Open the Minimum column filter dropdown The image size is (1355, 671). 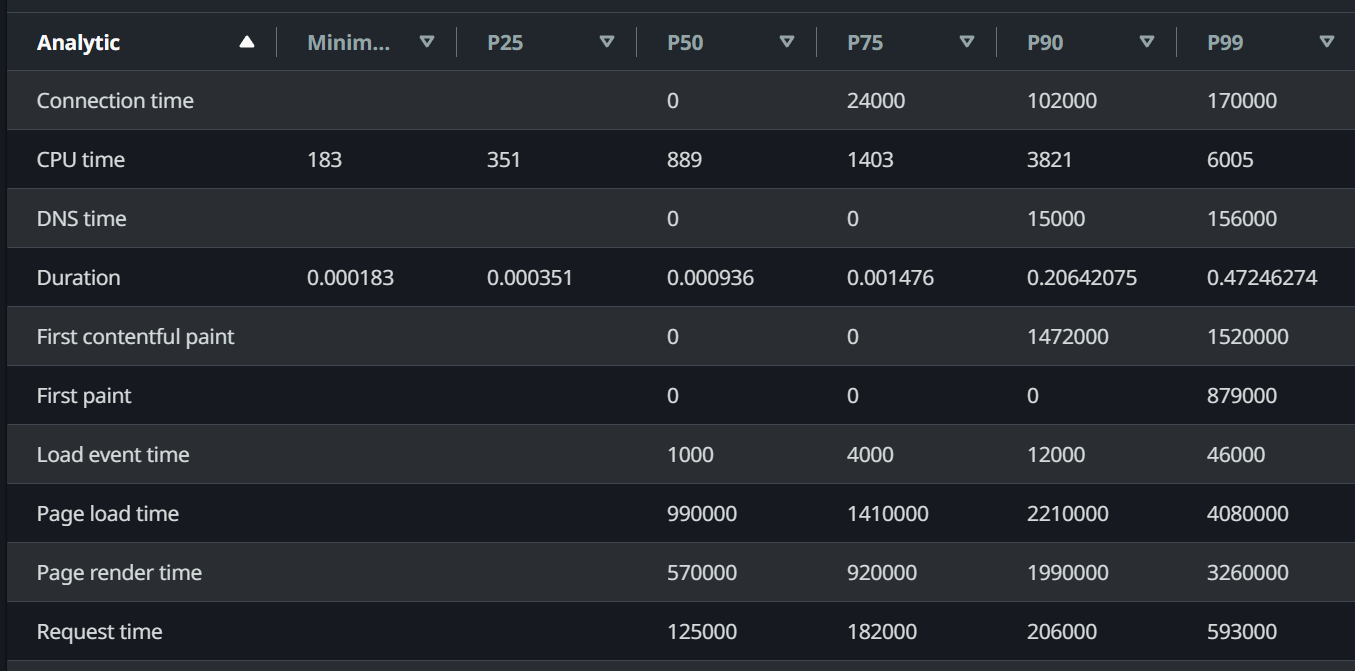click(427, 42)
